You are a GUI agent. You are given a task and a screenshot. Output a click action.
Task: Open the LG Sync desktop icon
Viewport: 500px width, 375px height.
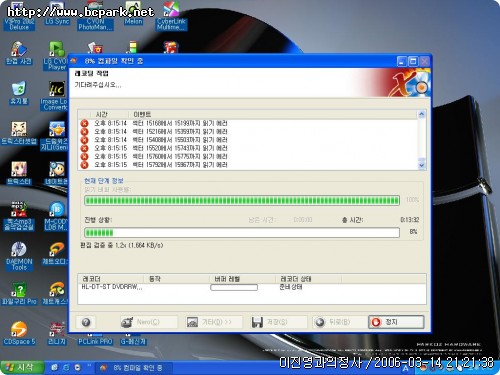coord(57,14)
